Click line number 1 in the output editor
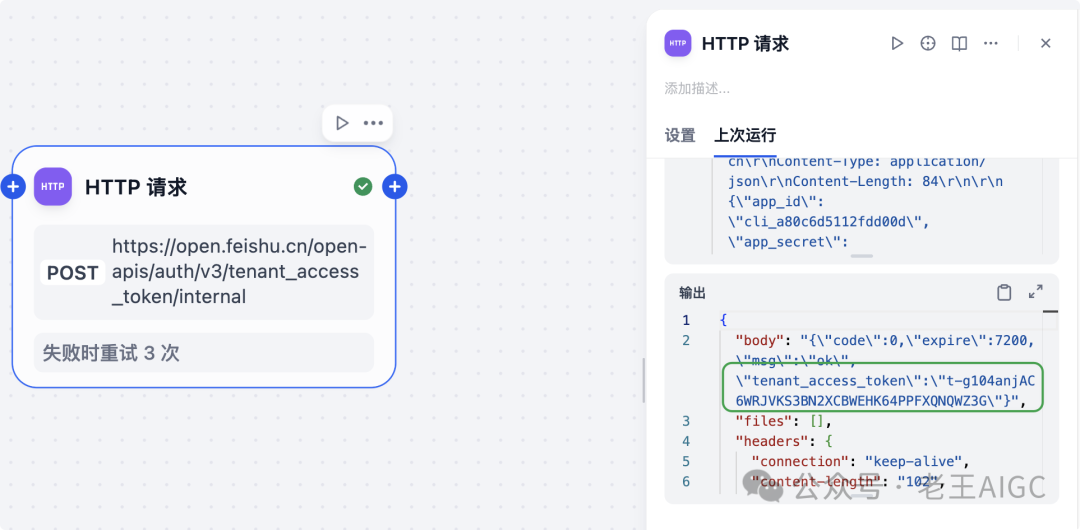1080x530 pixels. click(685, 320)
